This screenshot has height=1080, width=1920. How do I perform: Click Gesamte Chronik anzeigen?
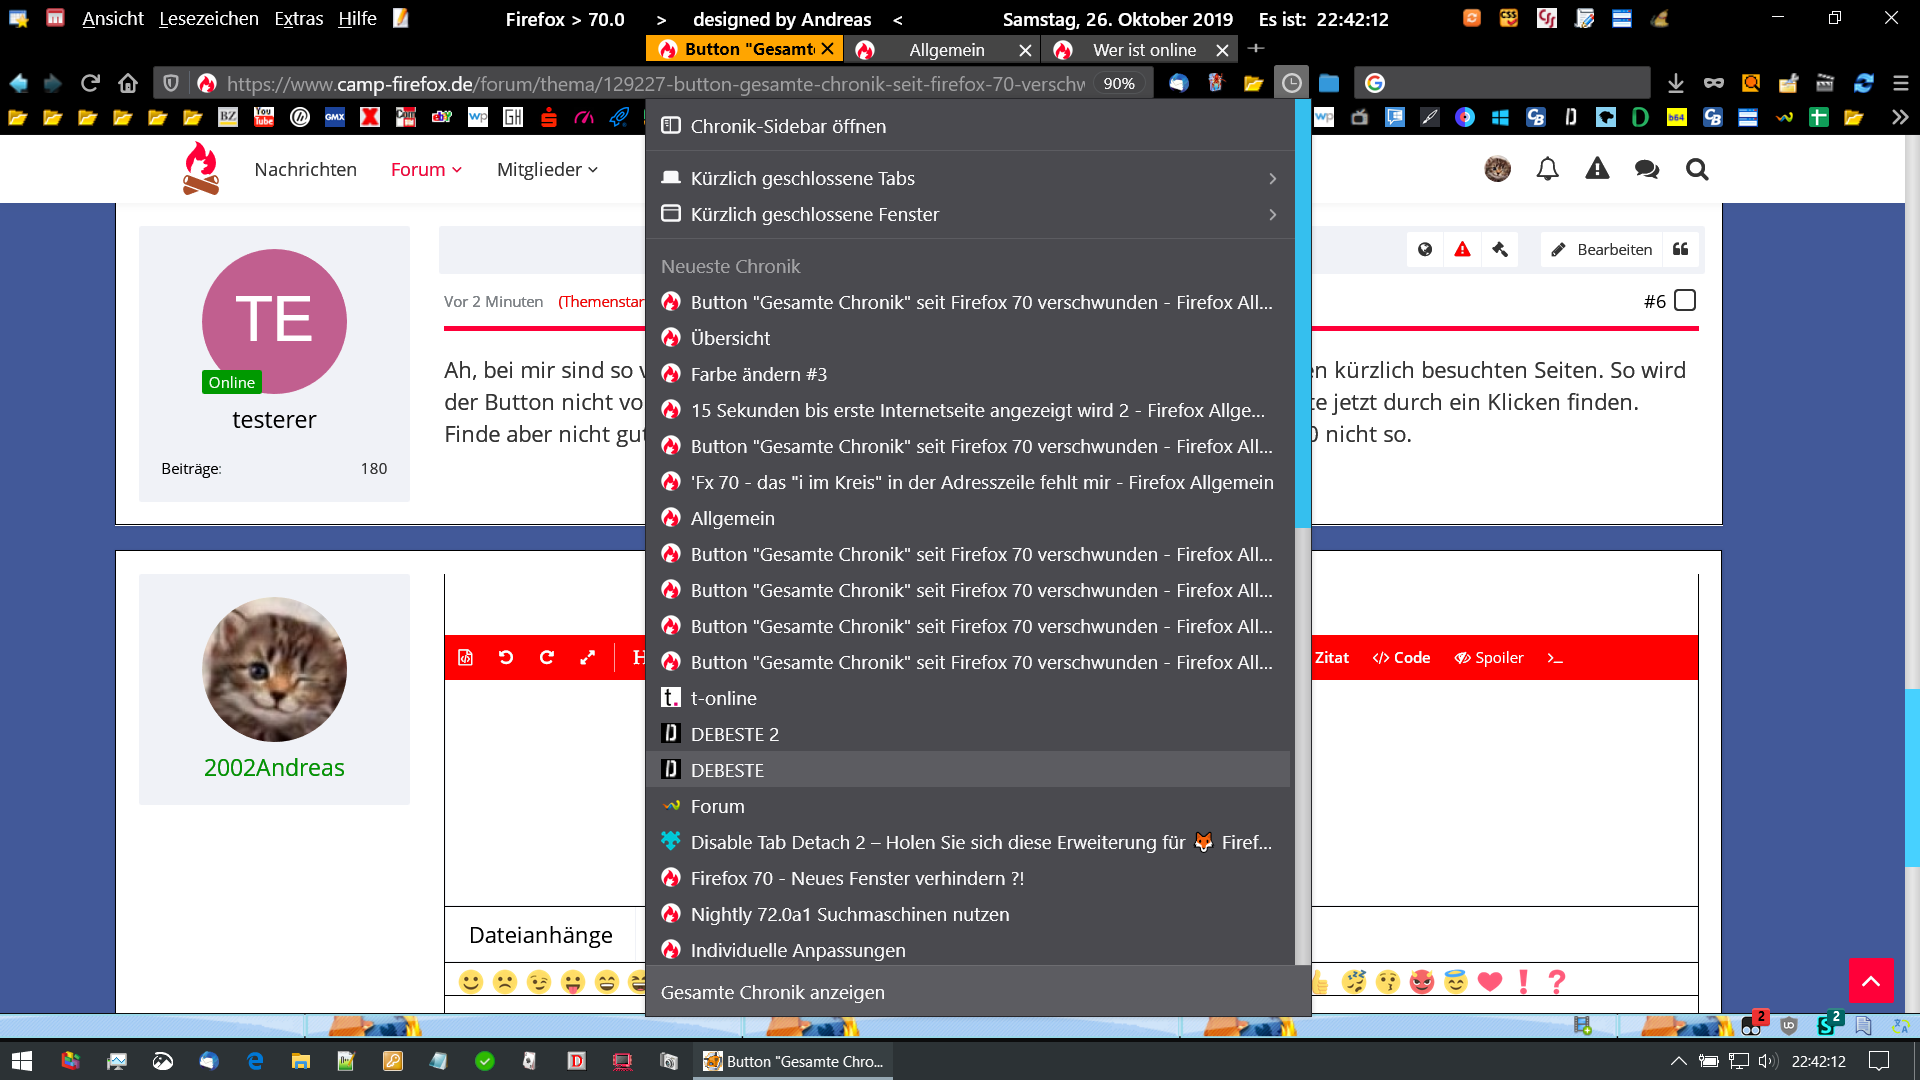(772, 993)
